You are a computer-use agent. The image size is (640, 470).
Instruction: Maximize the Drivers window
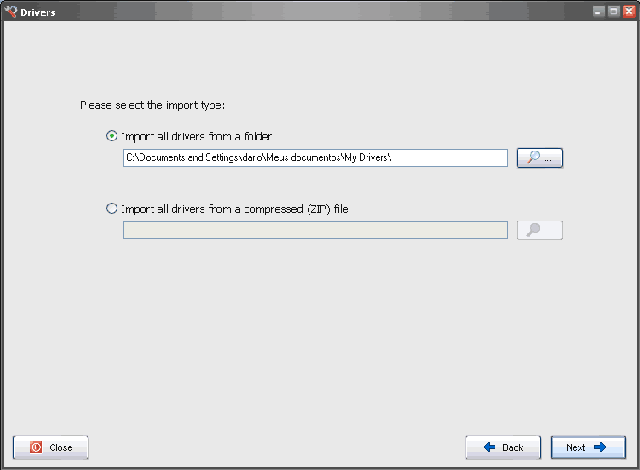pyautogui.click(x=613, y=11)
